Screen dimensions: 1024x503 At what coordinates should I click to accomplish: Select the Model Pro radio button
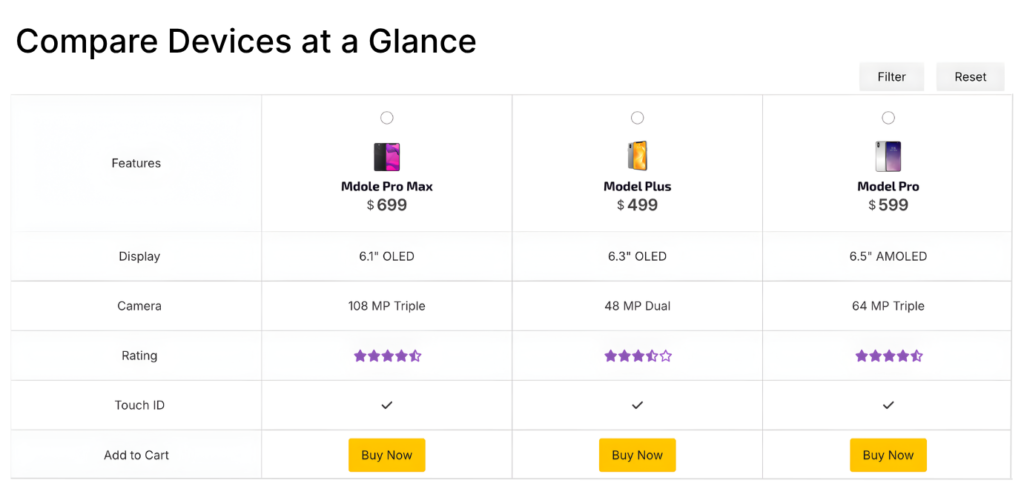tap(888, 118)
